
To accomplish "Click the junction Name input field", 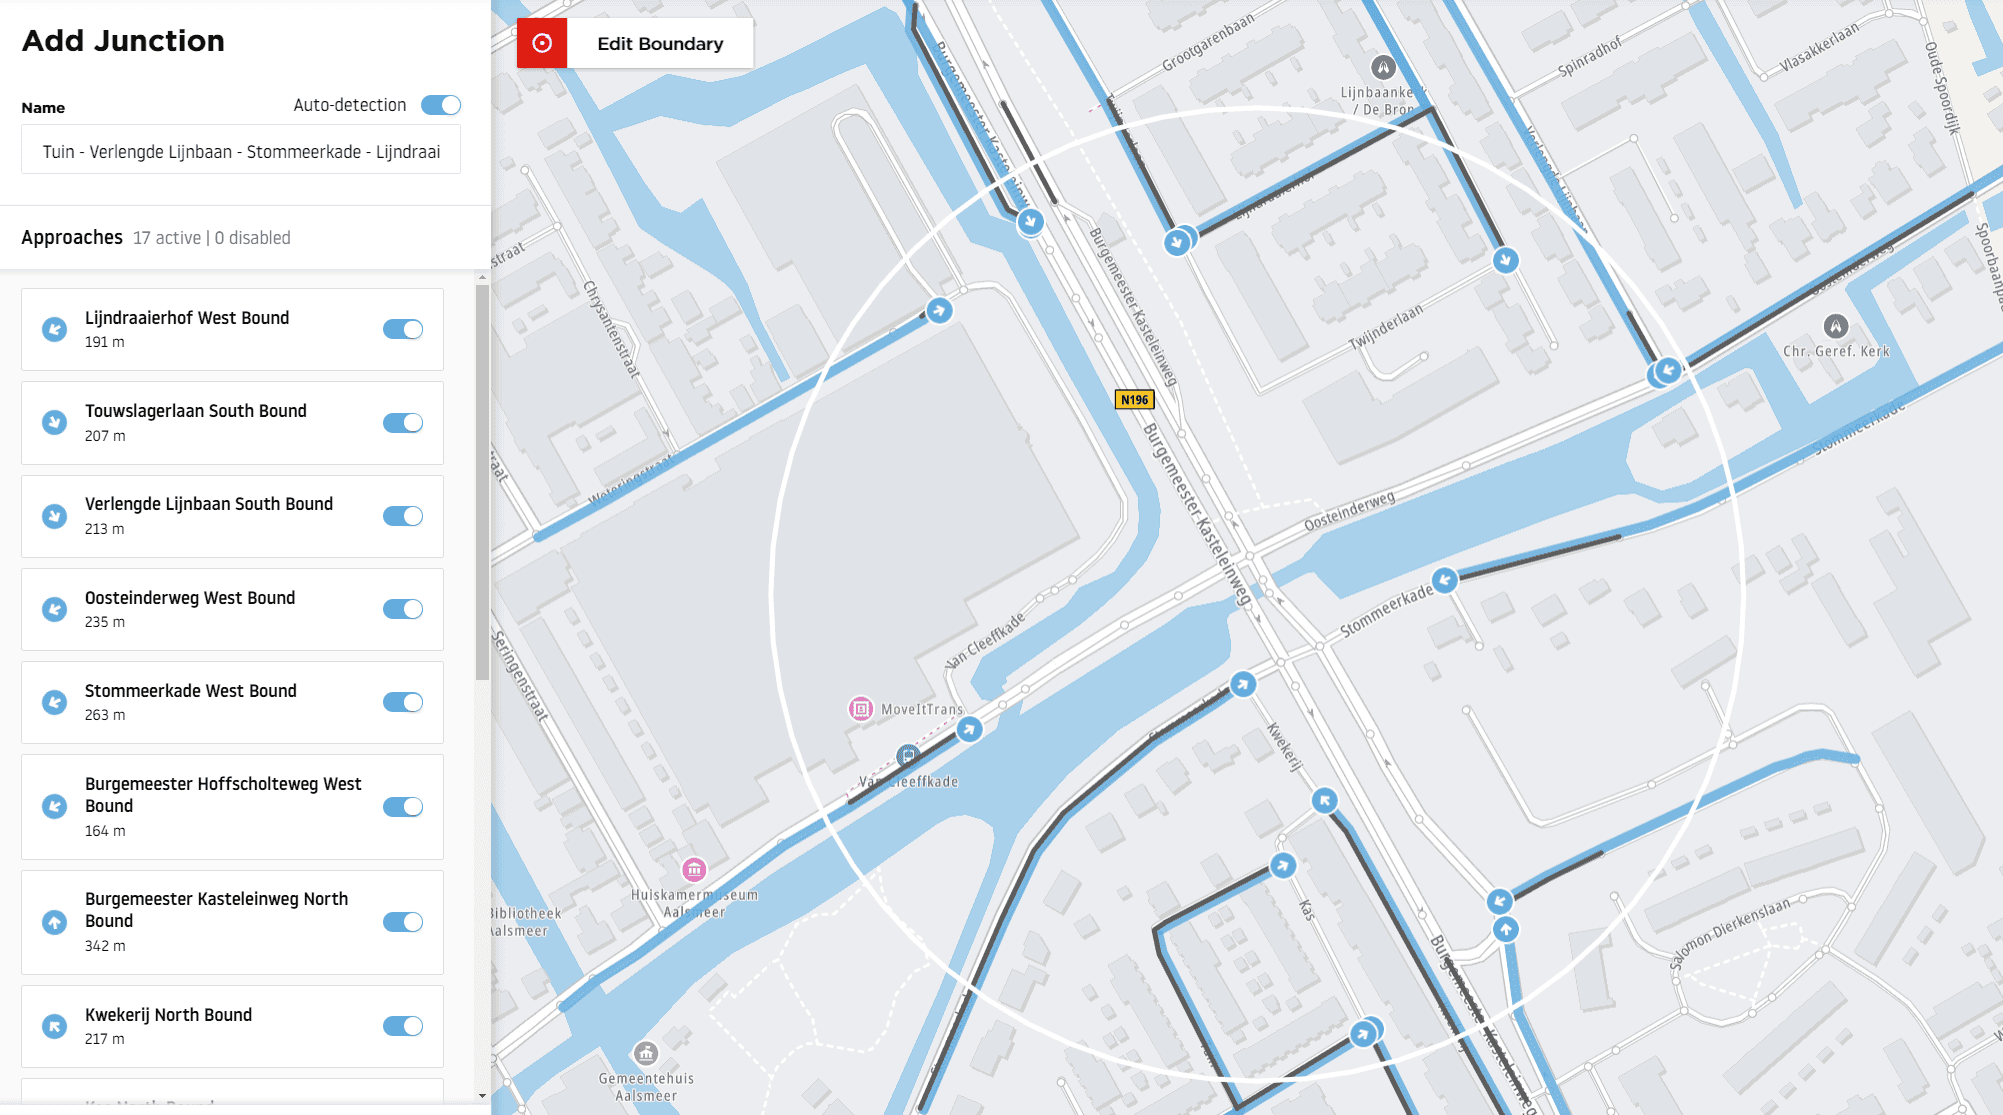I will (x=240, y=151).
